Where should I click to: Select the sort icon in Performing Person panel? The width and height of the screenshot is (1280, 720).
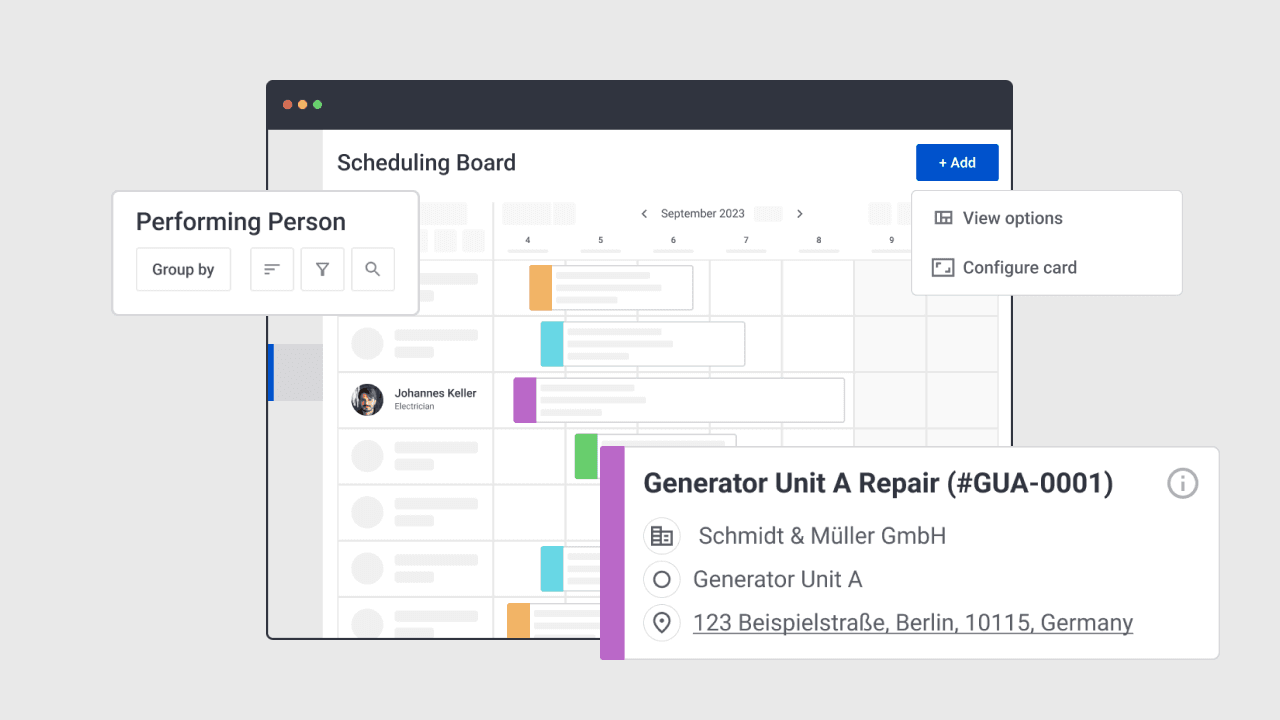point(272,269)
